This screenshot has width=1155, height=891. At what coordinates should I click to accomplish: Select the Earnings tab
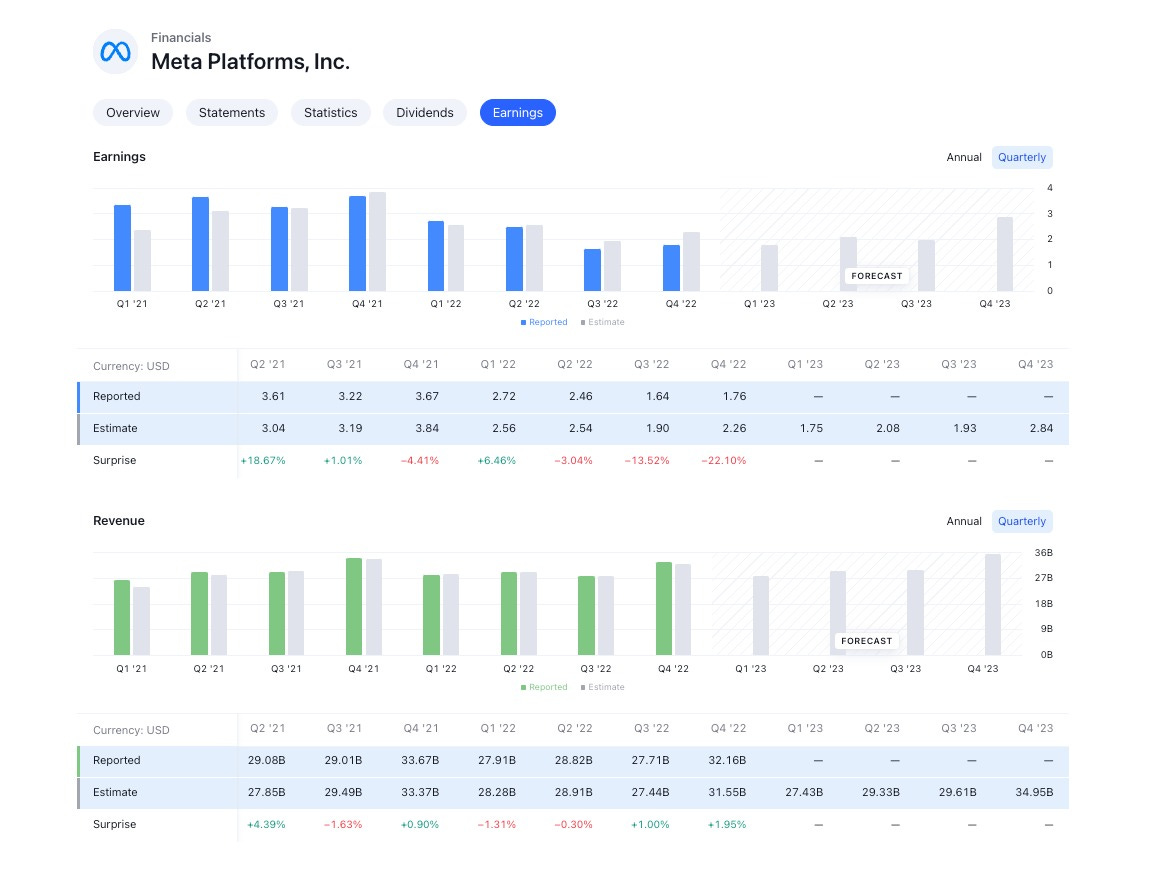click(517, 113)
